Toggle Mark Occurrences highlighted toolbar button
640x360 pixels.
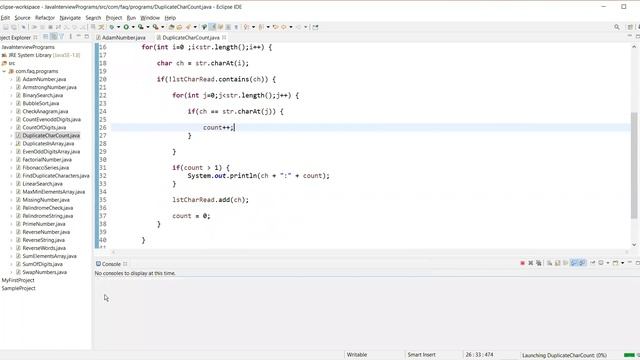(x=213, y=27)
